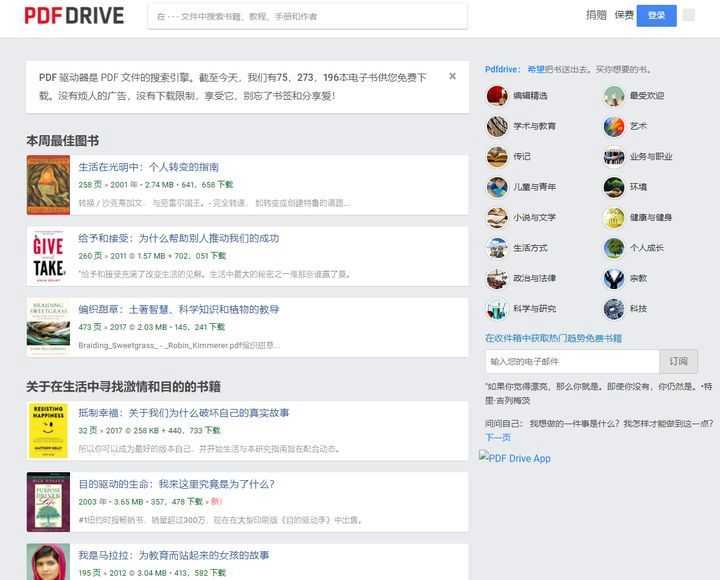720x580 pixels.
Task: Click the Give and Take book cover
Action: coord(48,256)
